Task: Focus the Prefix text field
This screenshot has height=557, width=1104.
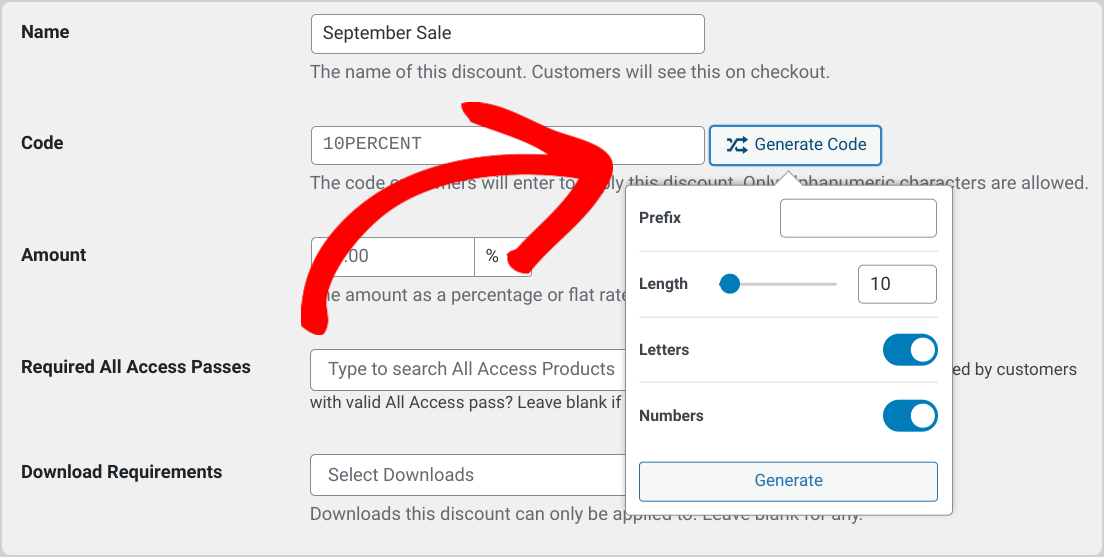Action: (858, 218)
